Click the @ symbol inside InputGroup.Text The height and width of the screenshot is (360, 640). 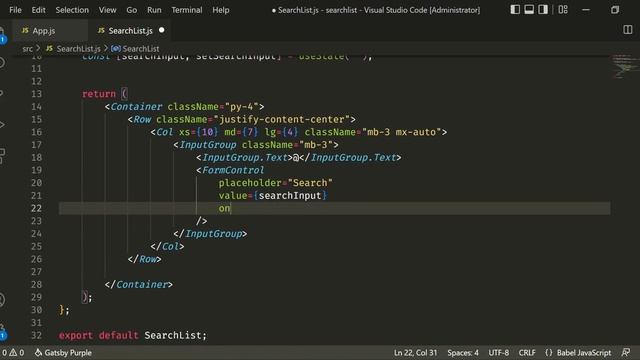pos(296,158)
